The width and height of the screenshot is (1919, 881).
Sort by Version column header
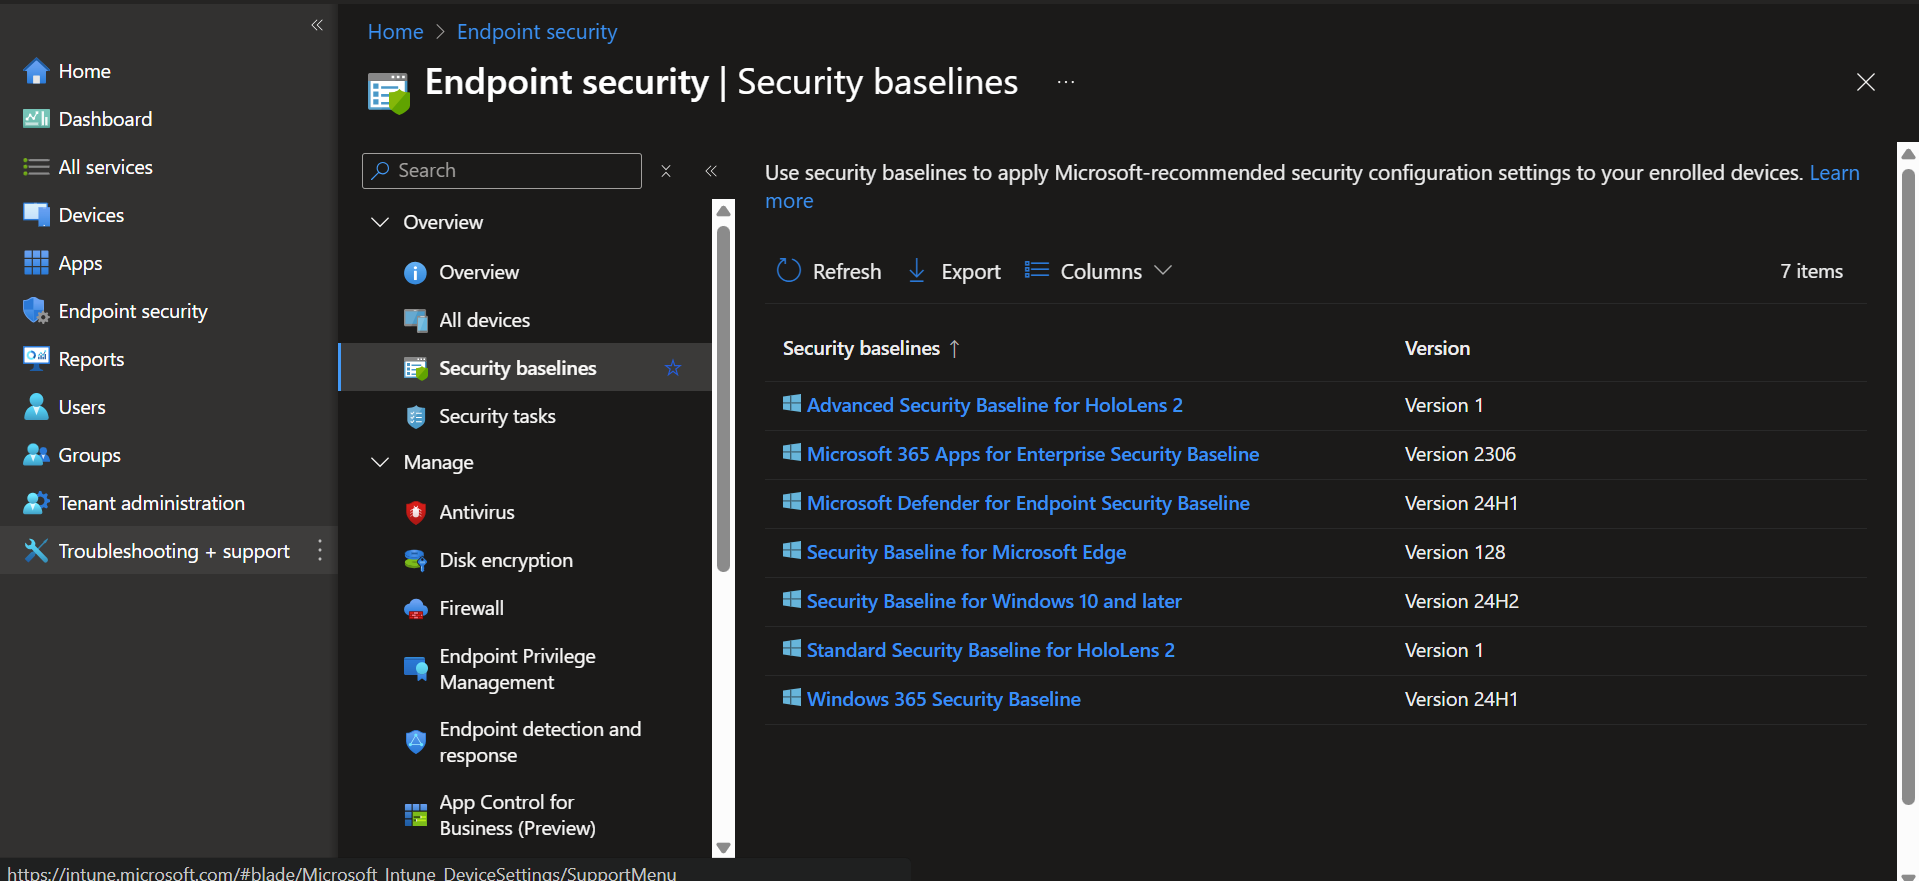[1437, 348]
